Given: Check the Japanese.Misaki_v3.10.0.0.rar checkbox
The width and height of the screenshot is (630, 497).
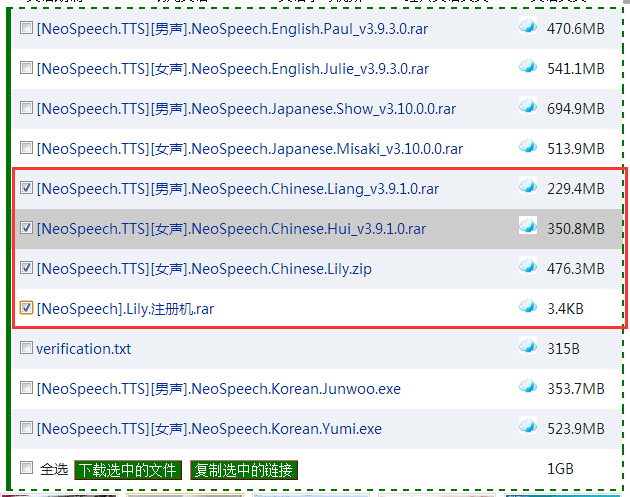Looking at the screenshot, I should coord(27,147).
